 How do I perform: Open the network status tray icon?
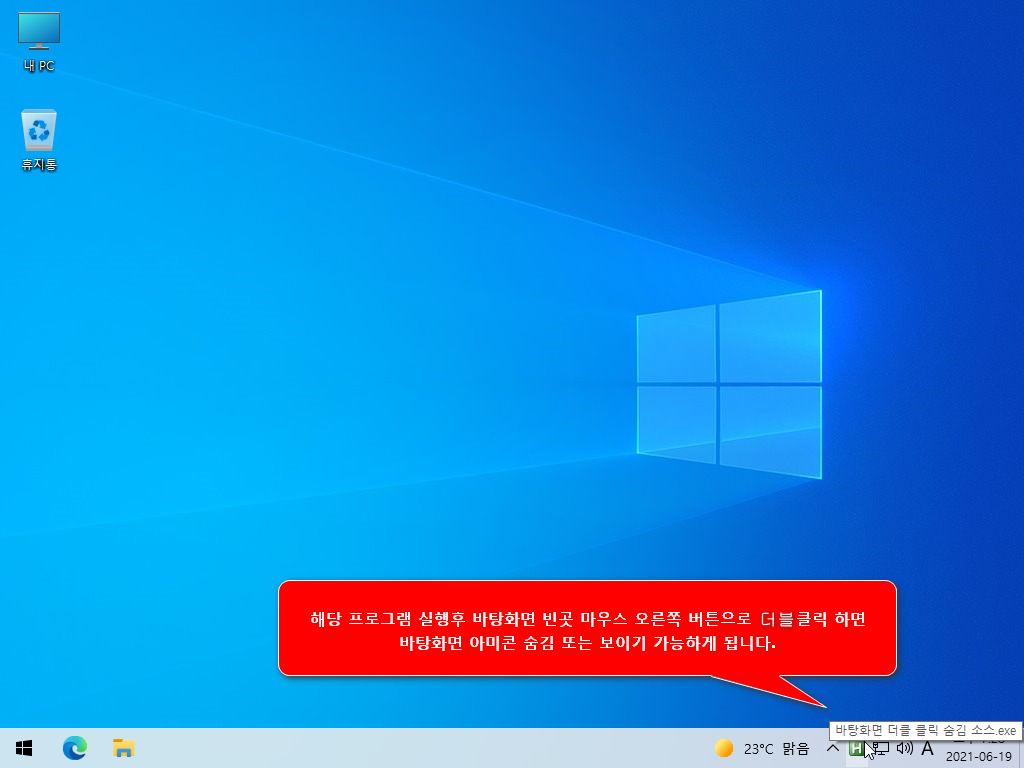[x=881, y=748]
